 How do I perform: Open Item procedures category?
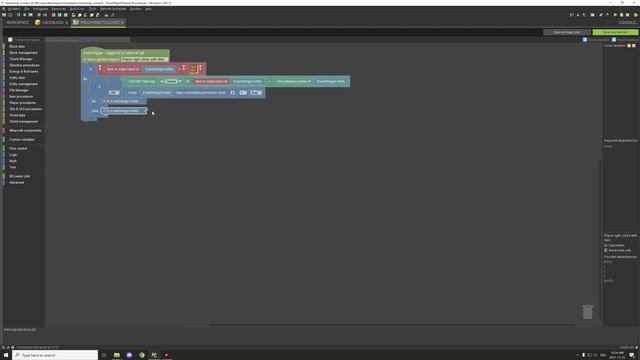tap(21, 97)
